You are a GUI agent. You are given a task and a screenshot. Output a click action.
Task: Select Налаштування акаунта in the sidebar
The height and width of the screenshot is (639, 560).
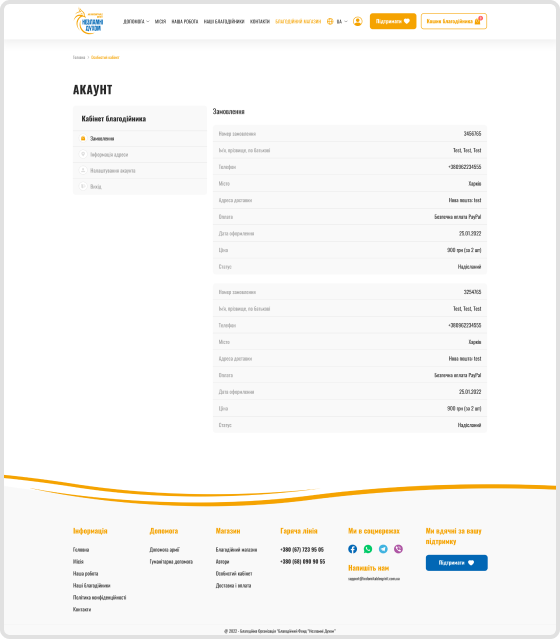pos(140,170)
